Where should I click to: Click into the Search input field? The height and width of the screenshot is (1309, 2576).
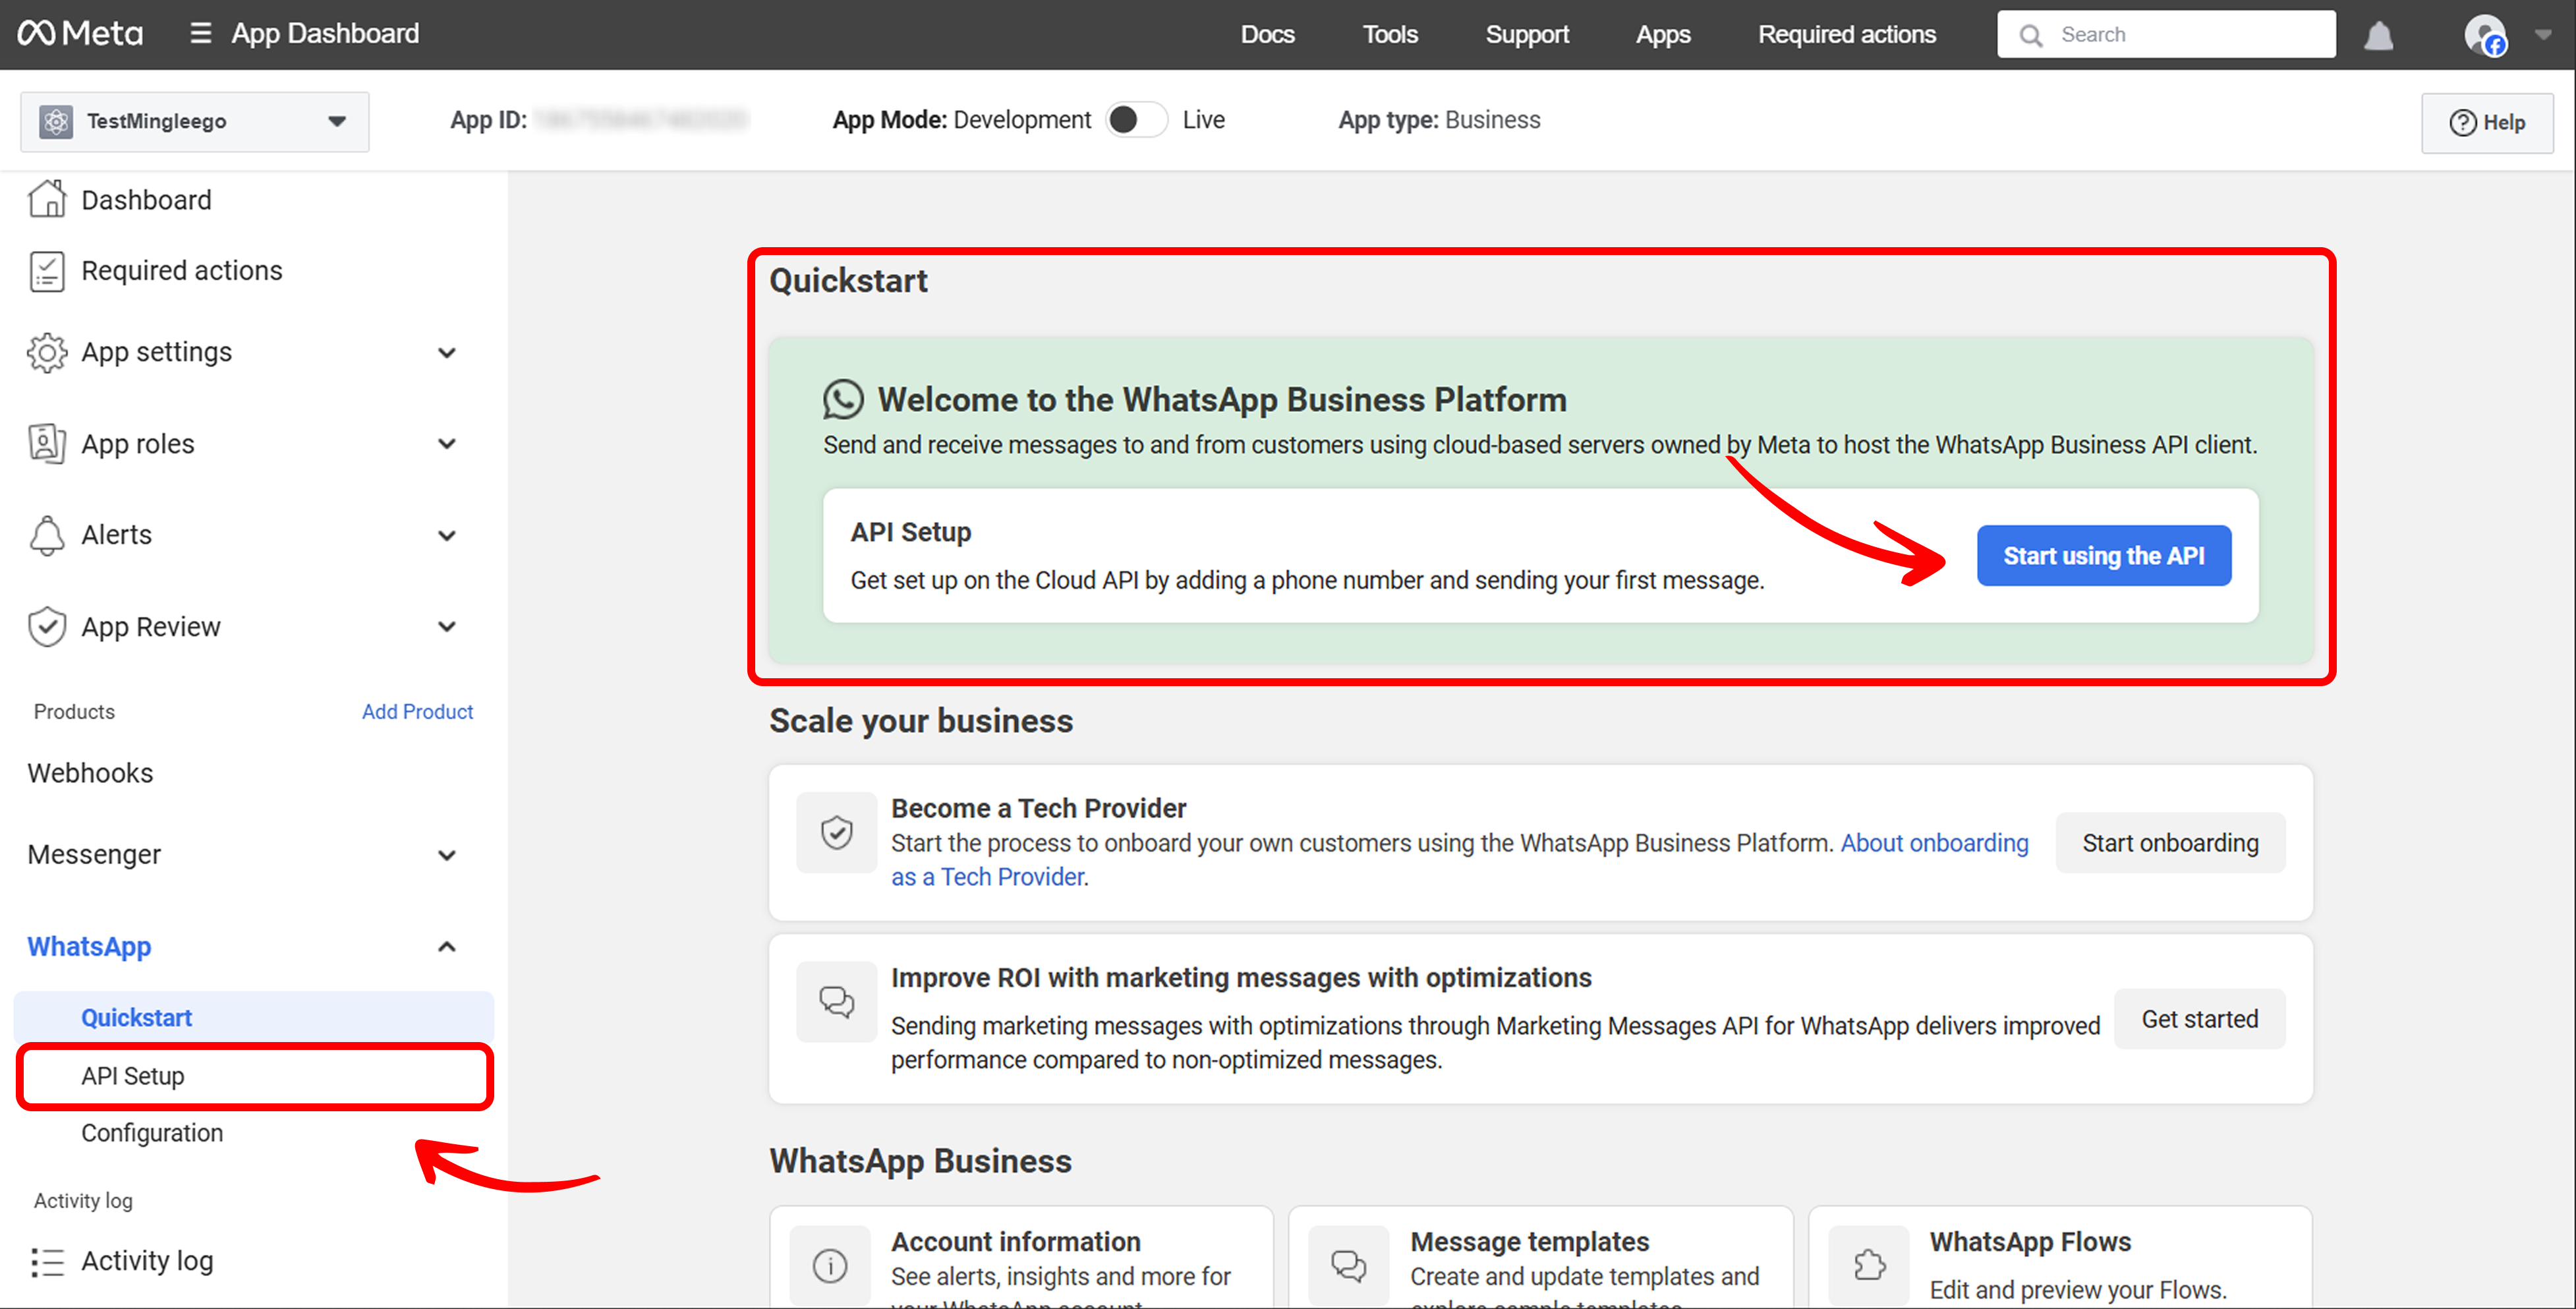(x=2166, y=35)
